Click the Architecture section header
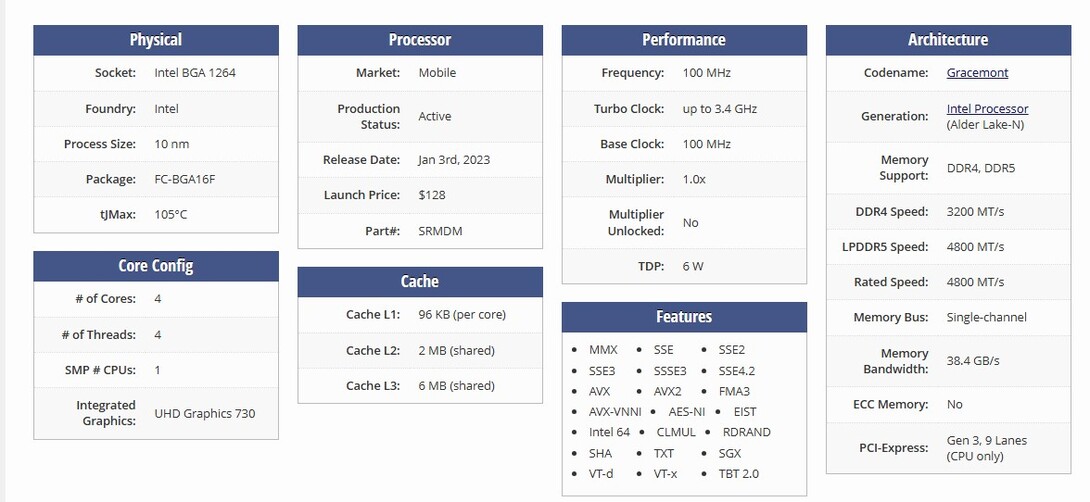The image size is (1090, 502). pos(948,40)
